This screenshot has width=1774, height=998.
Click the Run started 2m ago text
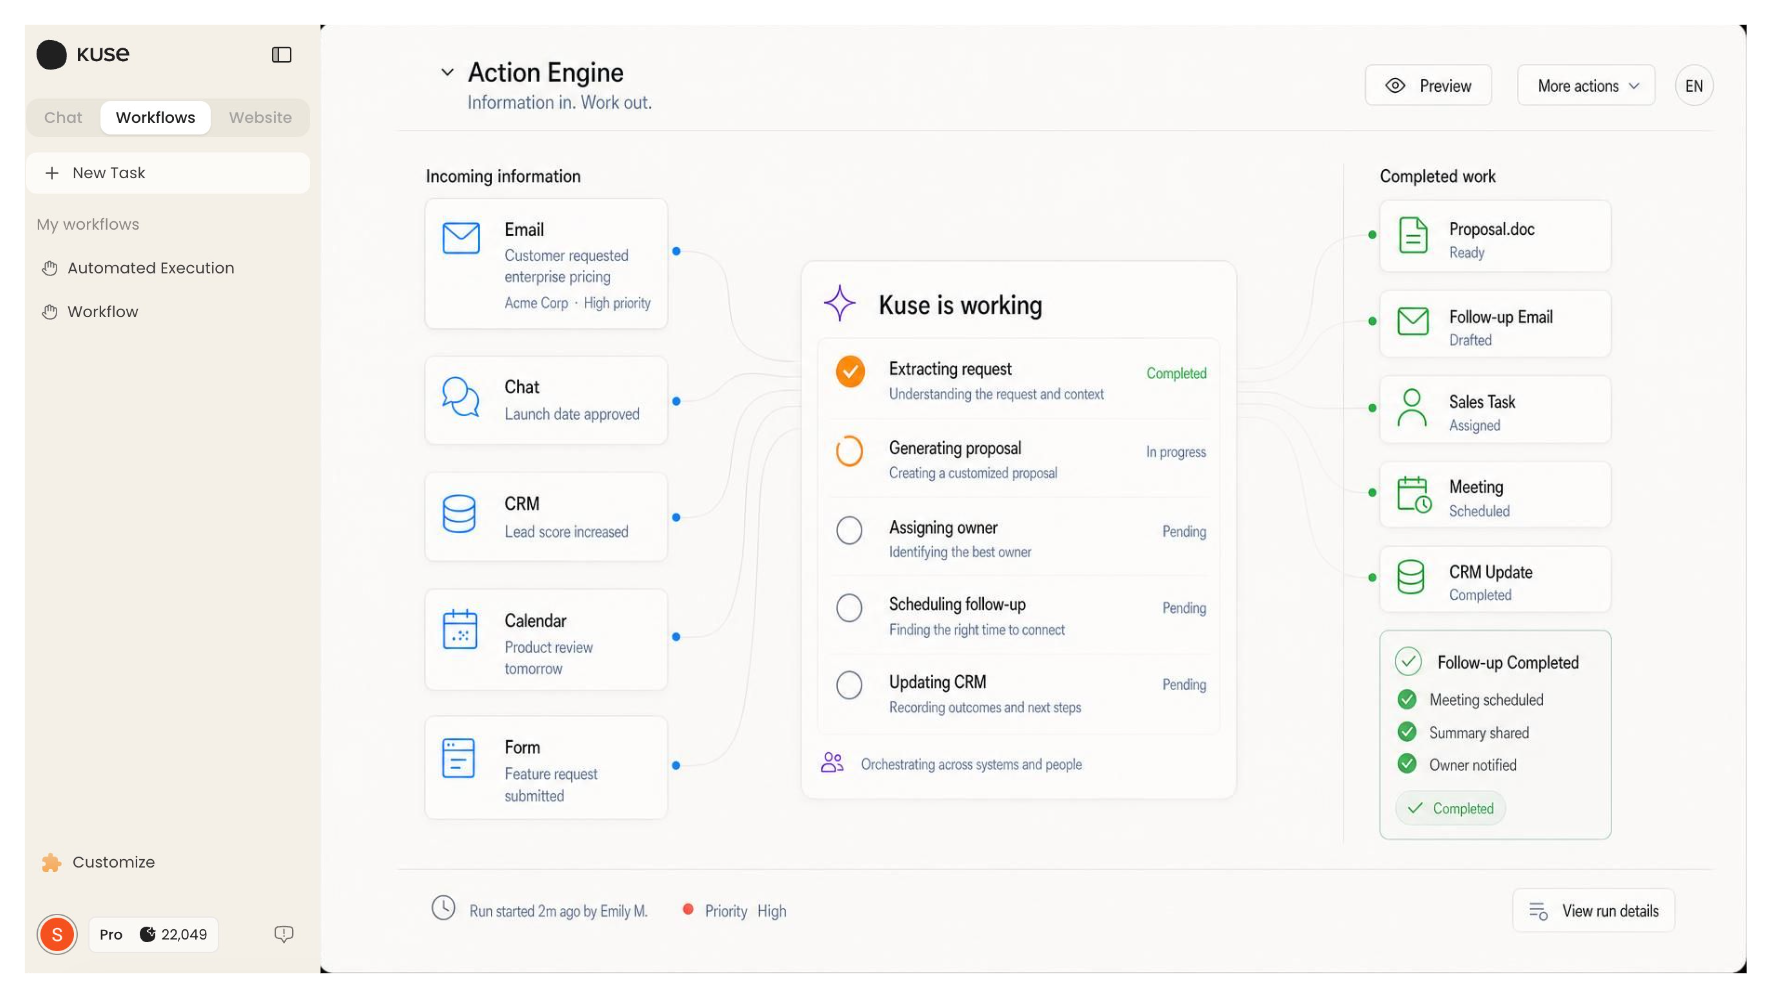coord(558,911)
